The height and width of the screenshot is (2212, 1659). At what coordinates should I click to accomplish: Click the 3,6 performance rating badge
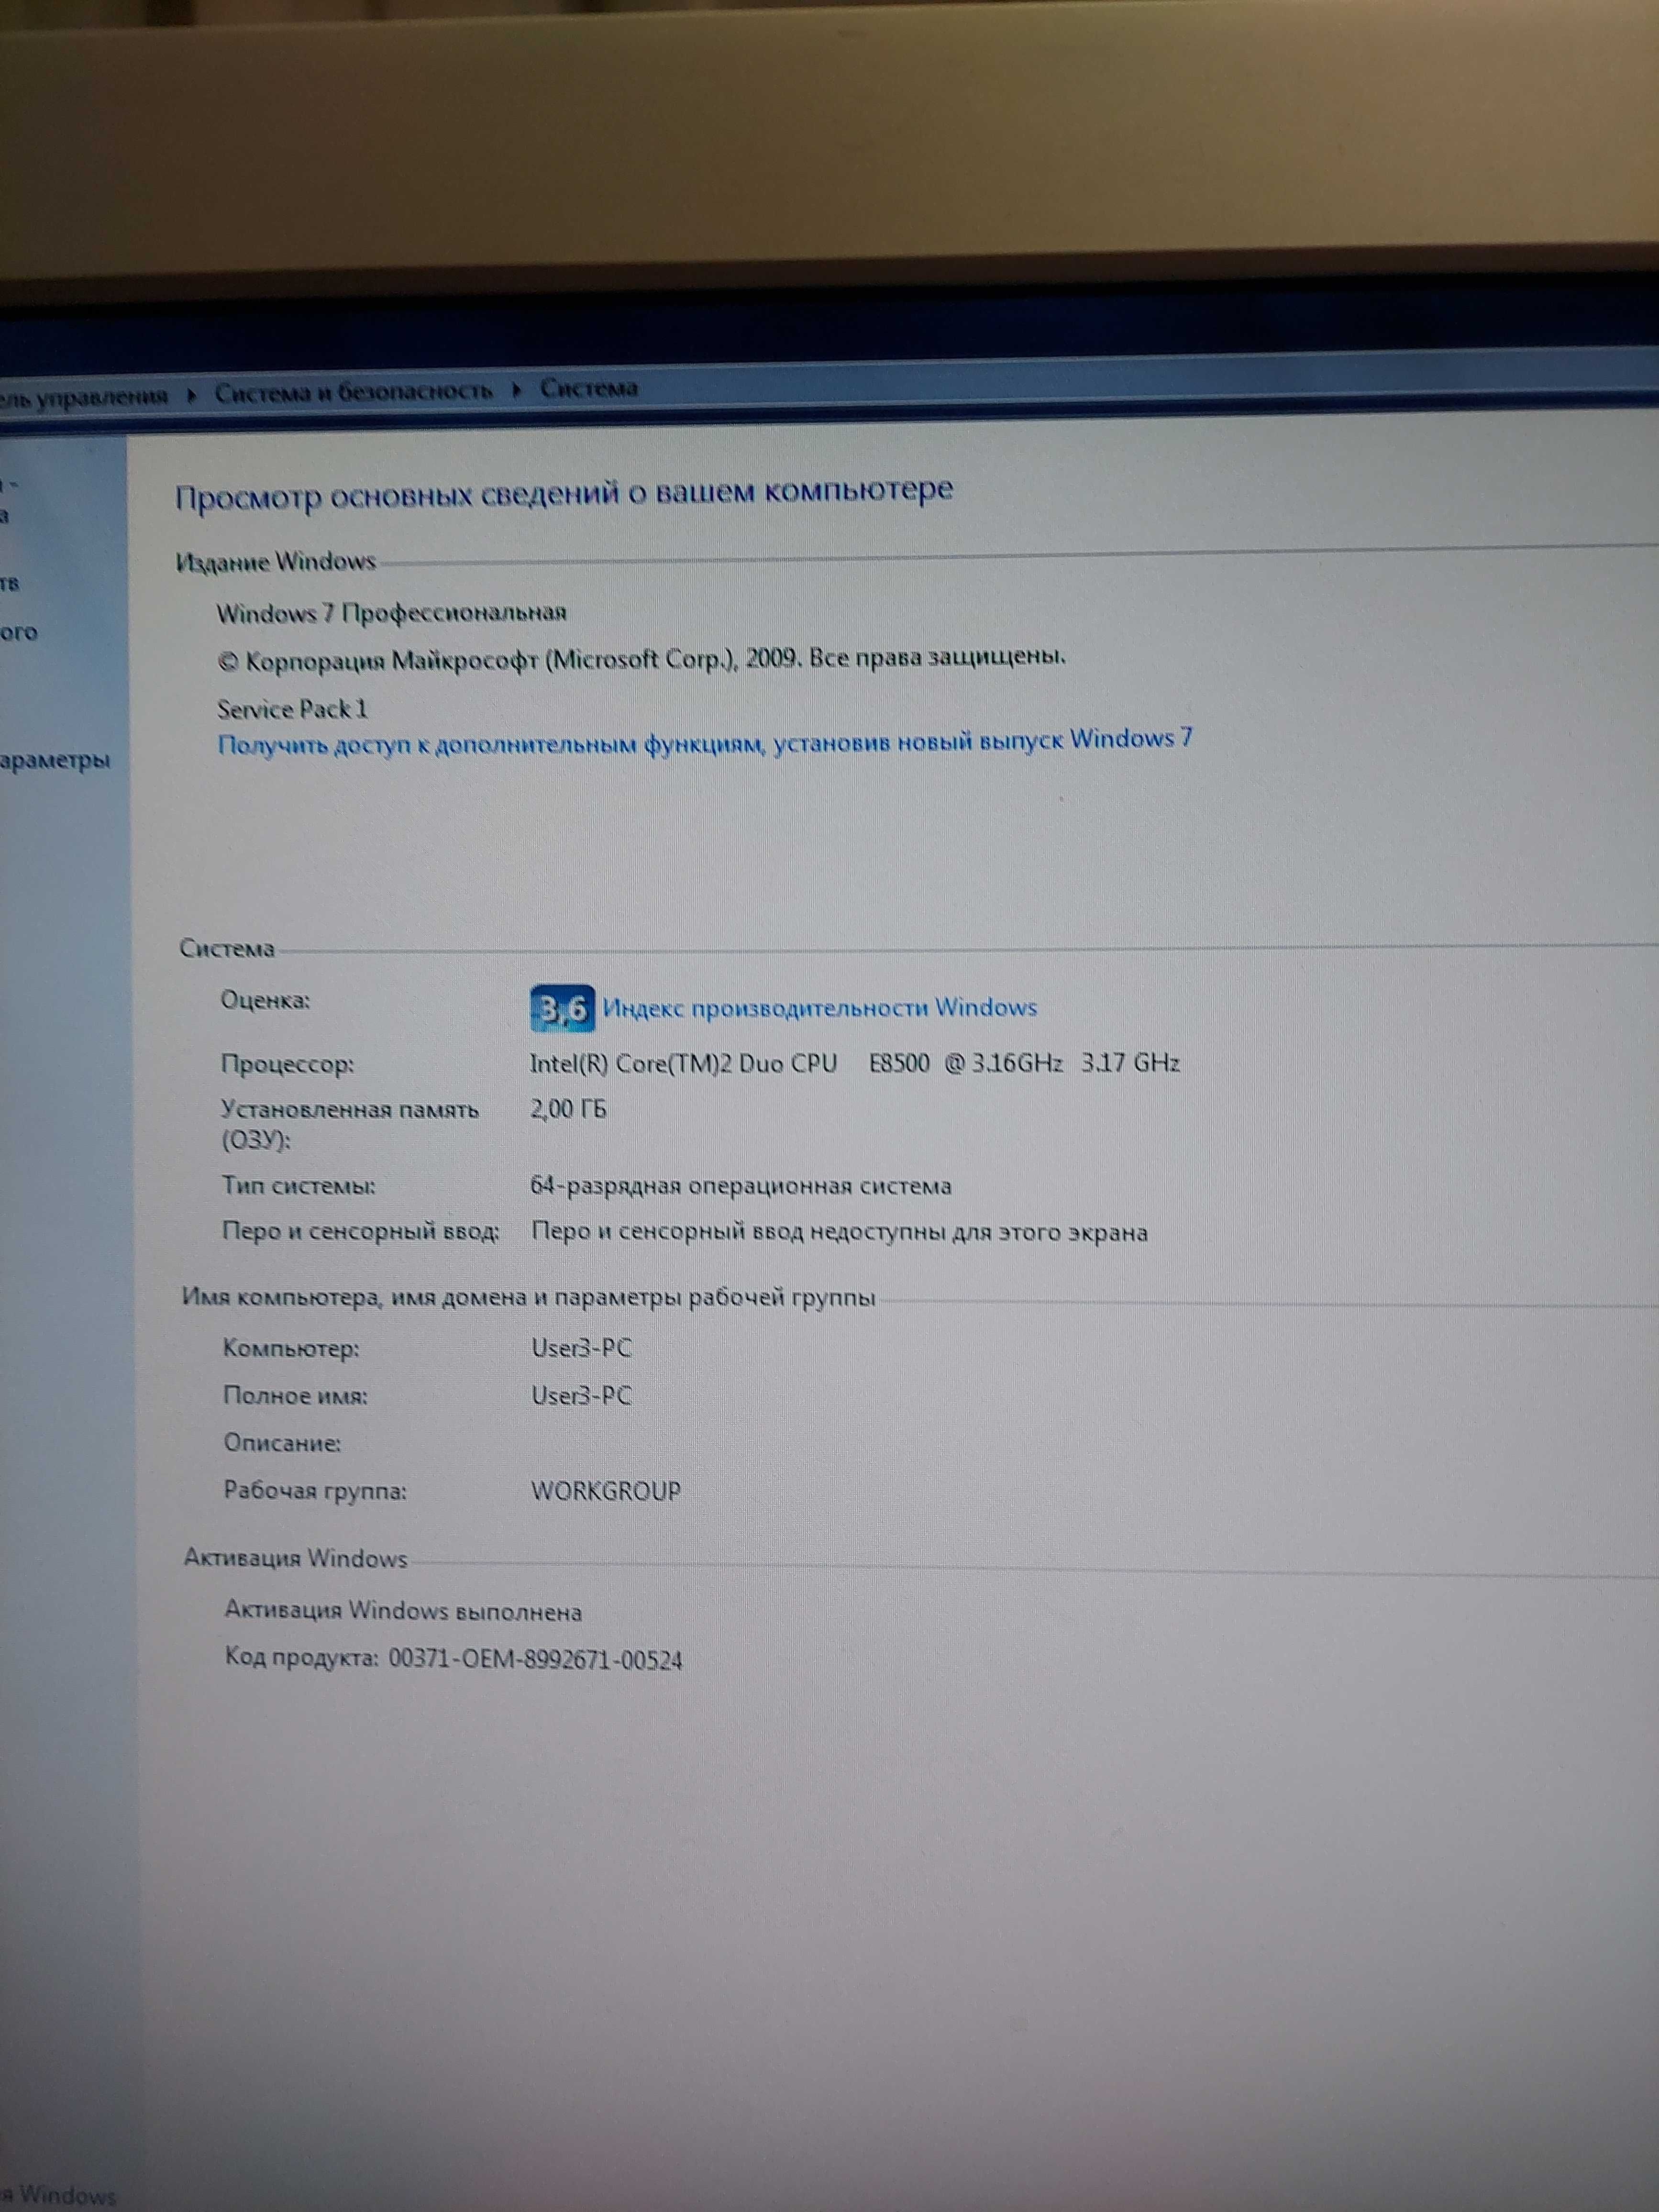tap(562, 1008)
